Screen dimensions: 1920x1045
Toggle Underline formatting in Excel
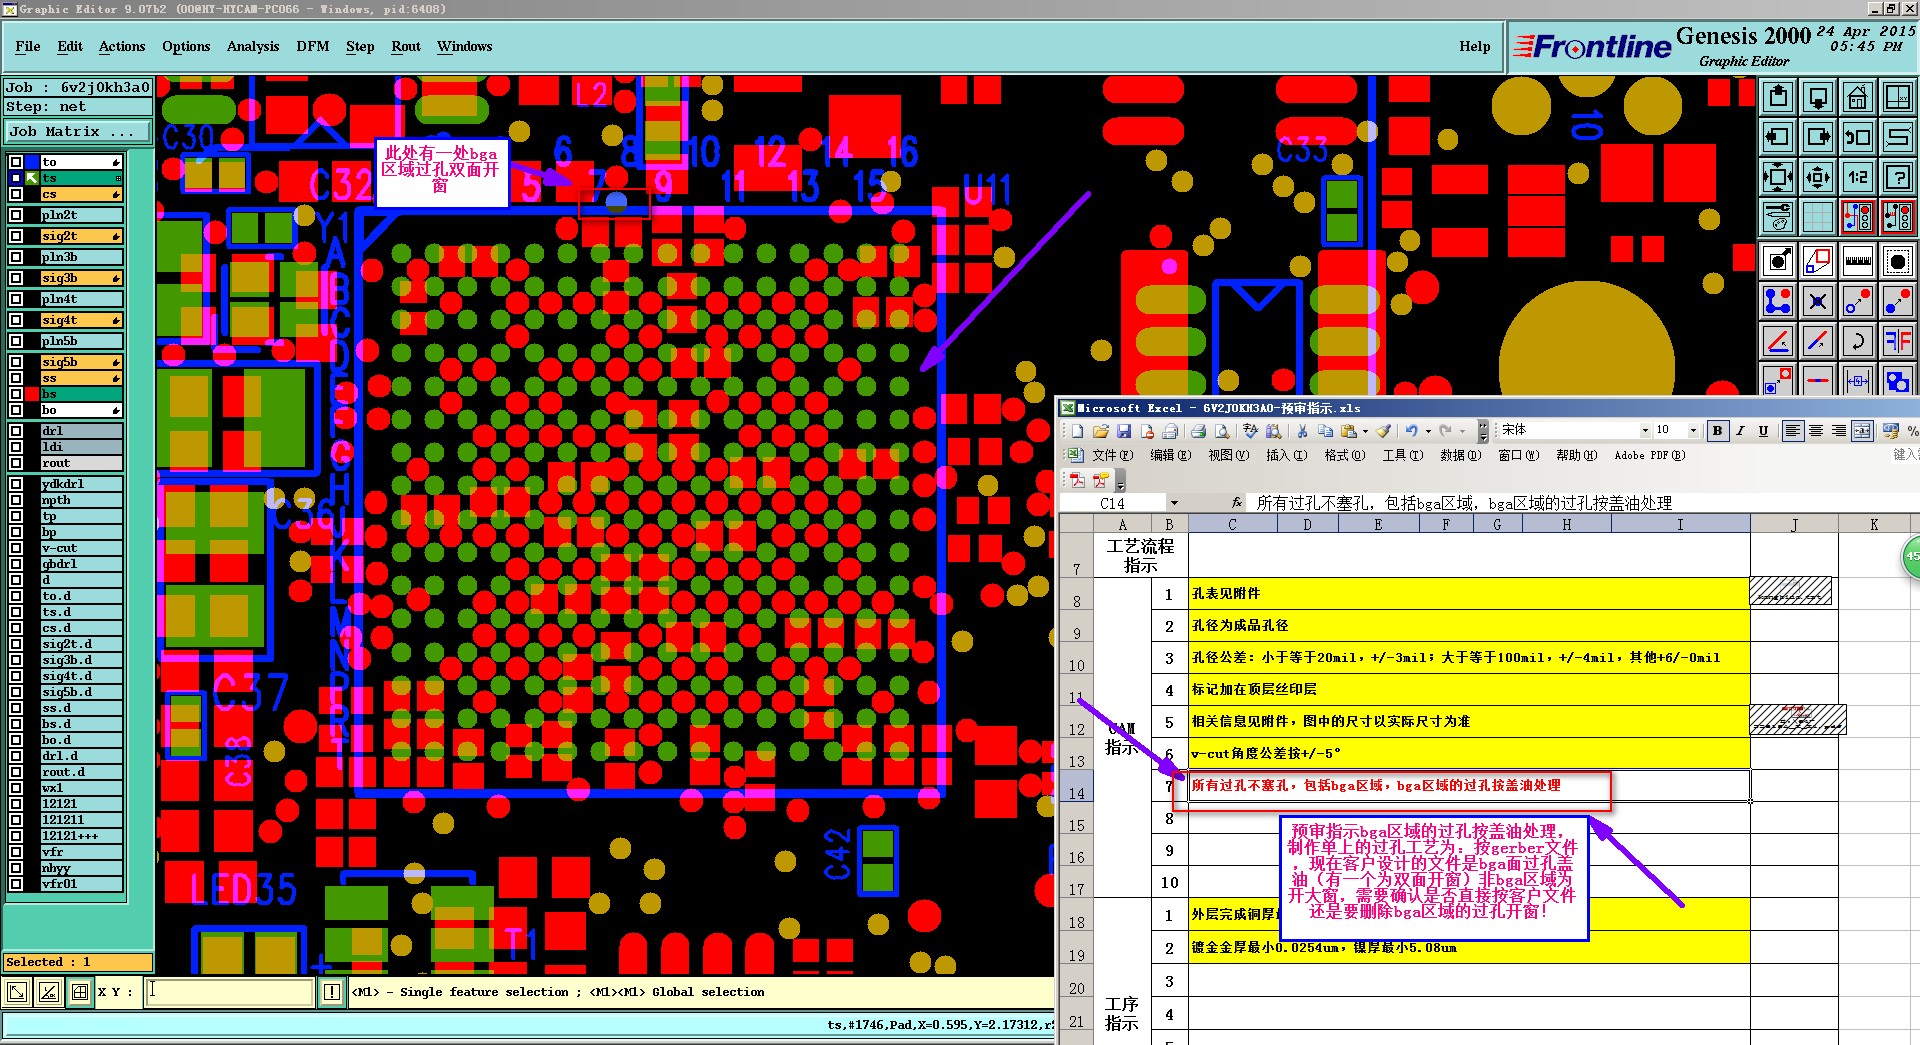1763,431
